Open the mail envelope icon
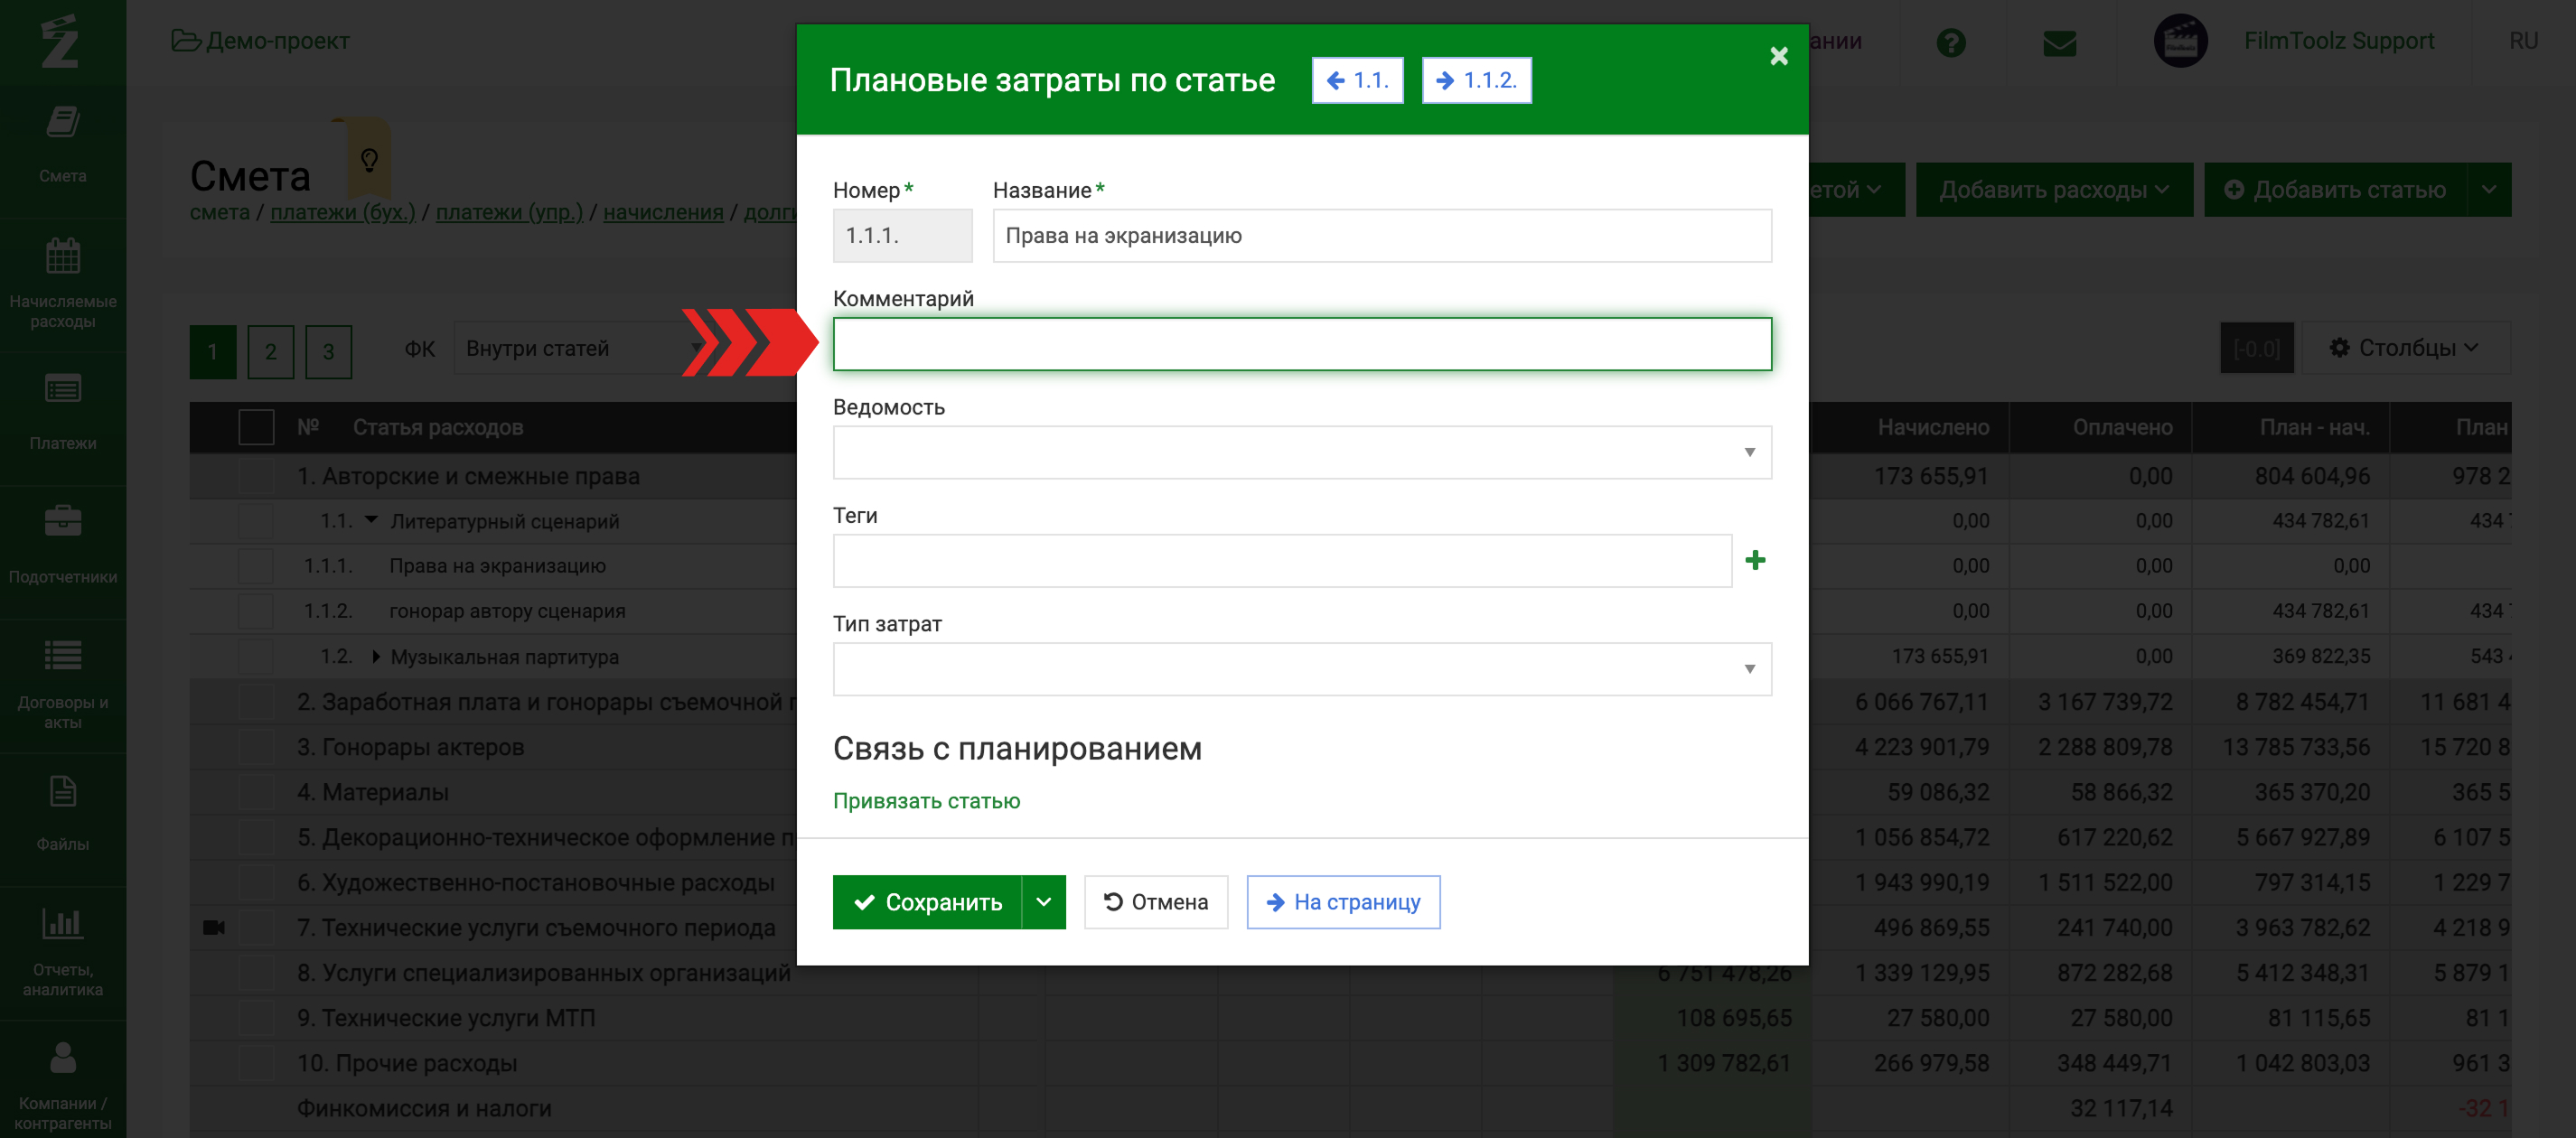 (x=2059, y=42)
